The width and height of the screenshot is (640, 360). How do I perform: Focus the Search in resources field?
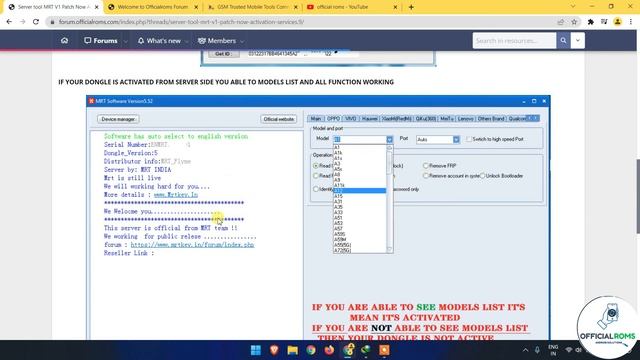click(x=514, y=40)
